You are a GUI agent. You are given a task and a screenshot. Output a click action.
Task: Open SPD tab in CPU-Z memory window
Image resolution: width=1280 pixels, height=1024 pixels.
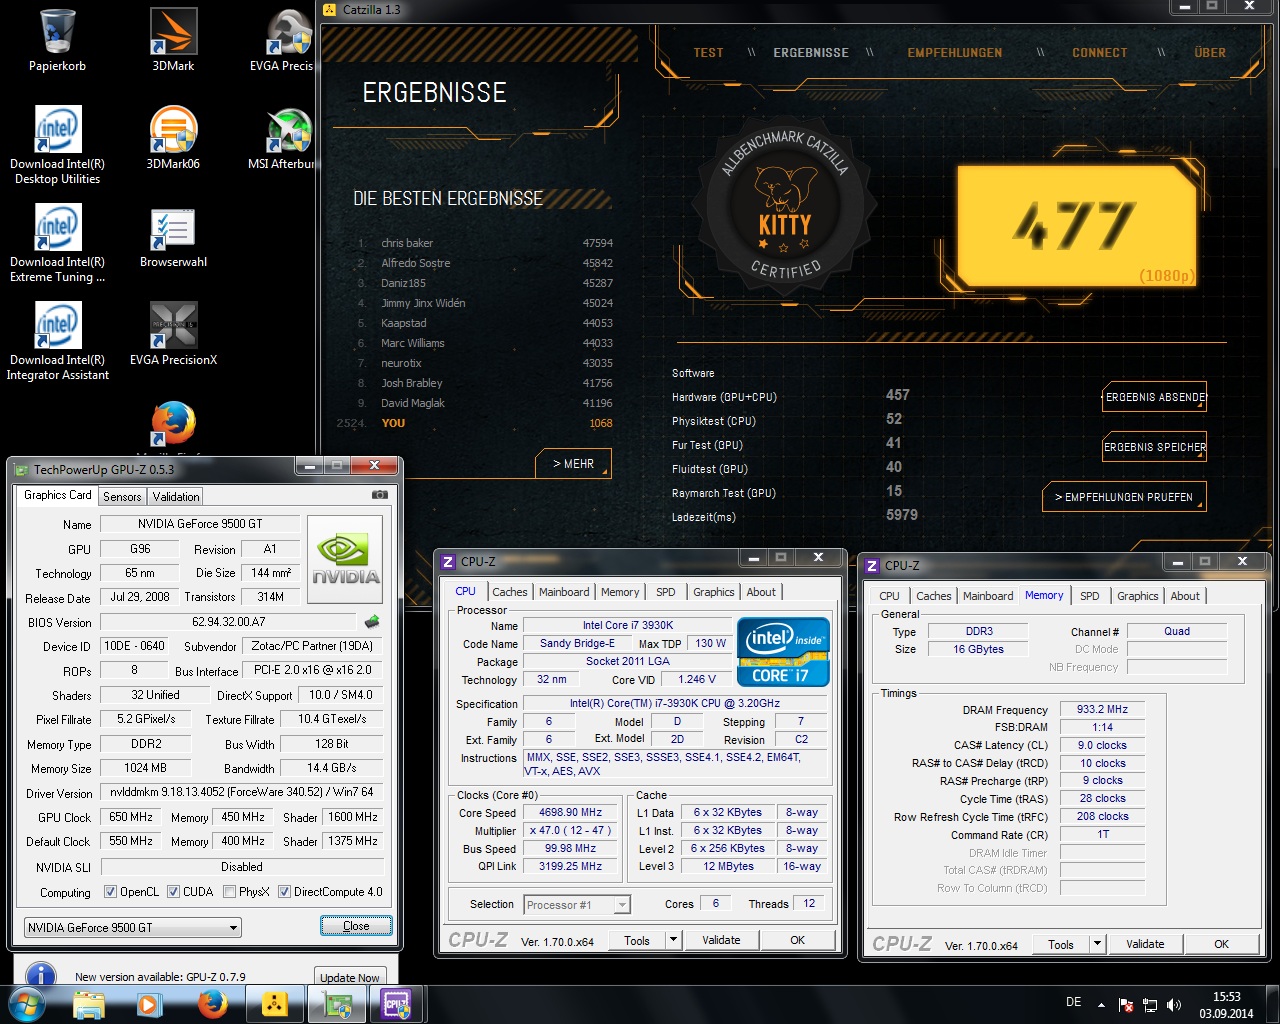click(x=1090, y=596)
